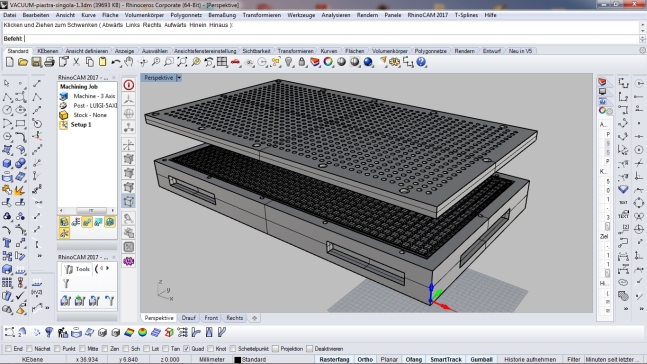The width and height of the screenshot is (647, 364).
Task: Cut selection with scissors icon
Action: tap(76, 62)
